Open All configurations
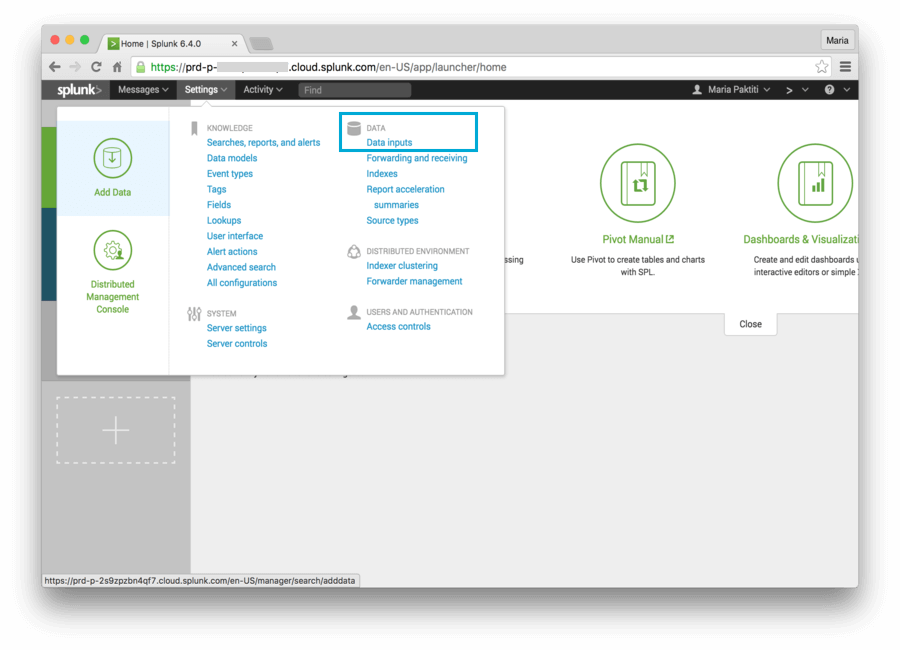The width and height of the screenshot is (900, 650). (242, 283)
